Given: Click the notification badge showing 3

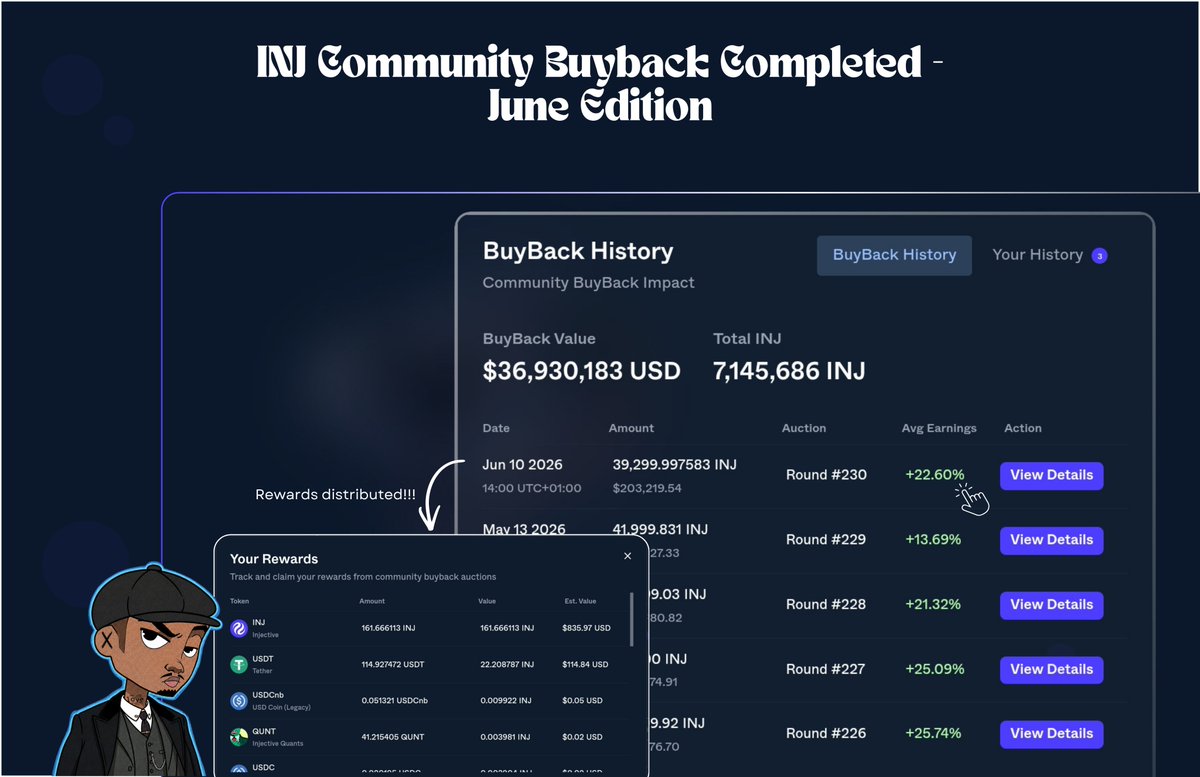Looking at the screenshot, I should coord(1099,256).
